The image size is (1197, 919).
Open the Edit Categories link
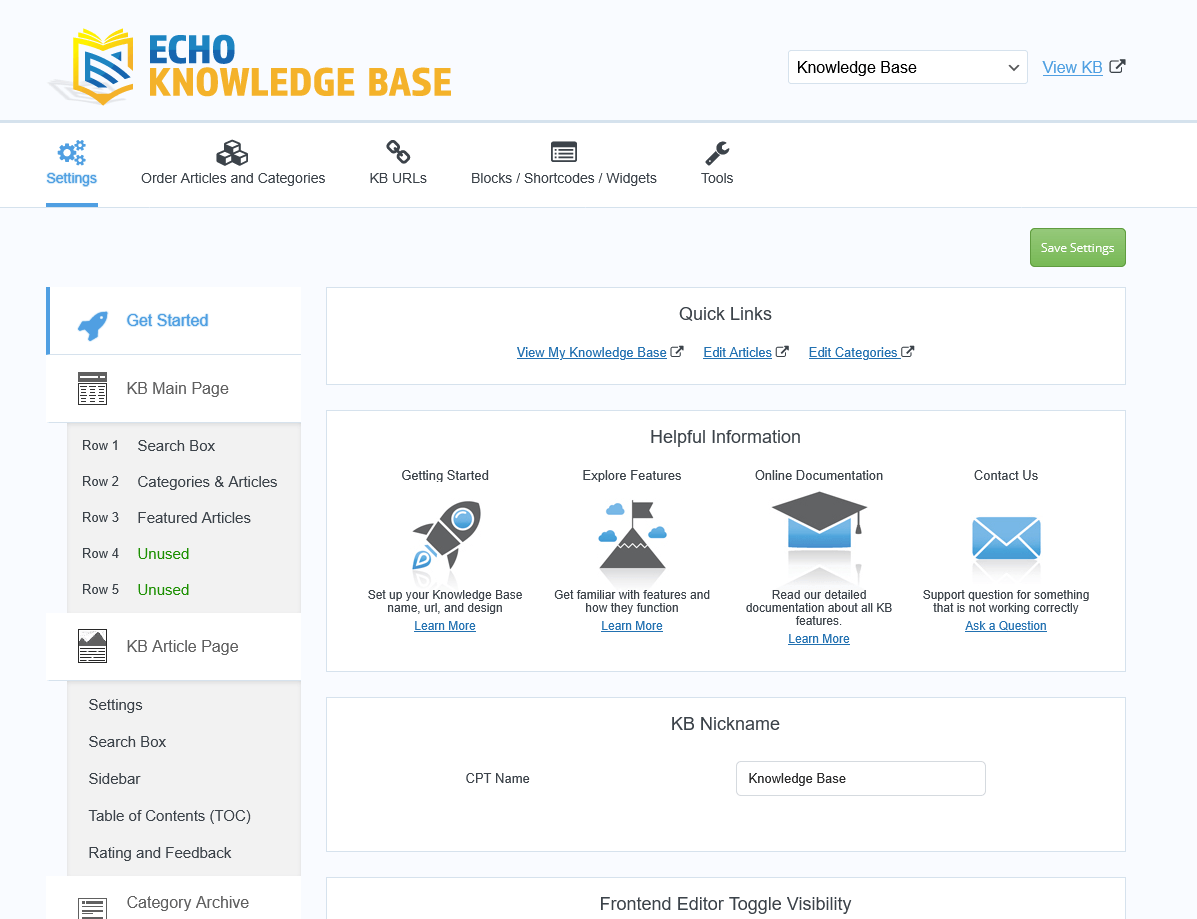(853, 353)
